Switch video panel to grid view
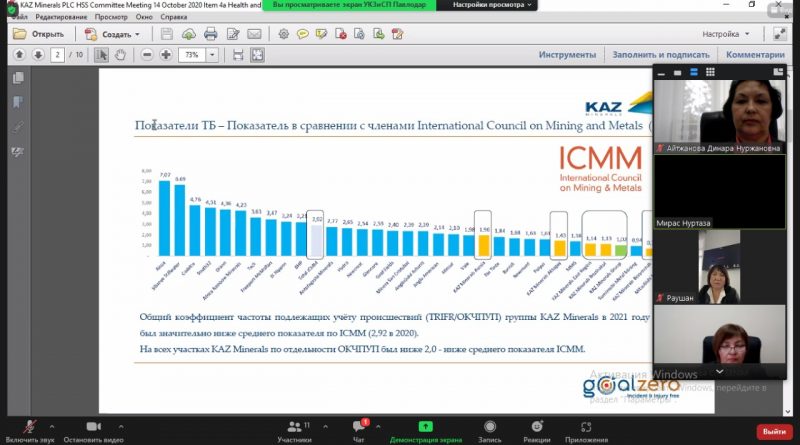This screenshot has width=800, height=445. click(x=710, y=72)
